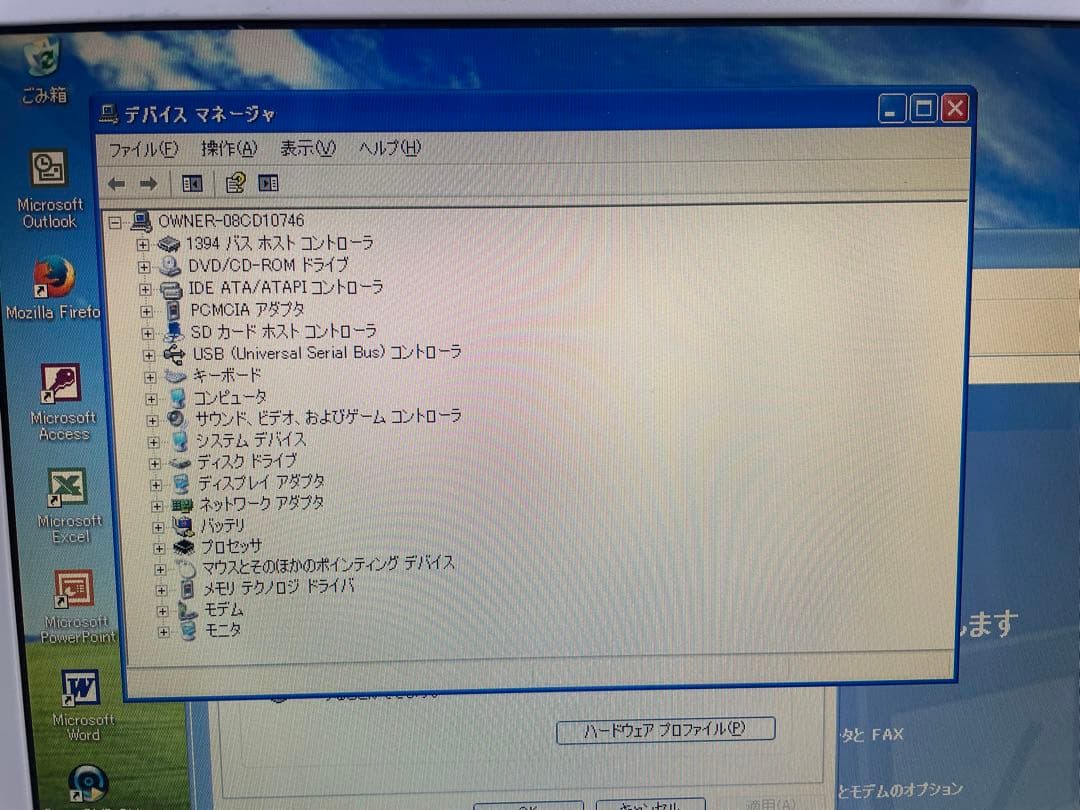Select the ディスプレイ アダプタ icon
Viewport: 1080px width, 810px height.
(x=182, y=482)
